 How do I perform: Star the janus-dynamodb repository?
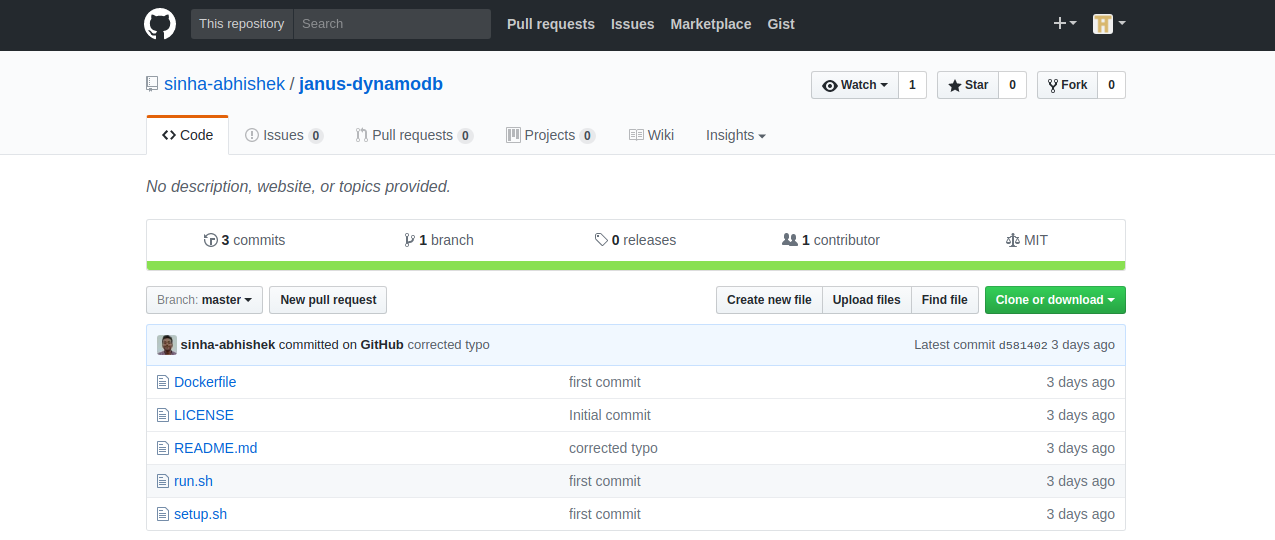pos(968,85)
